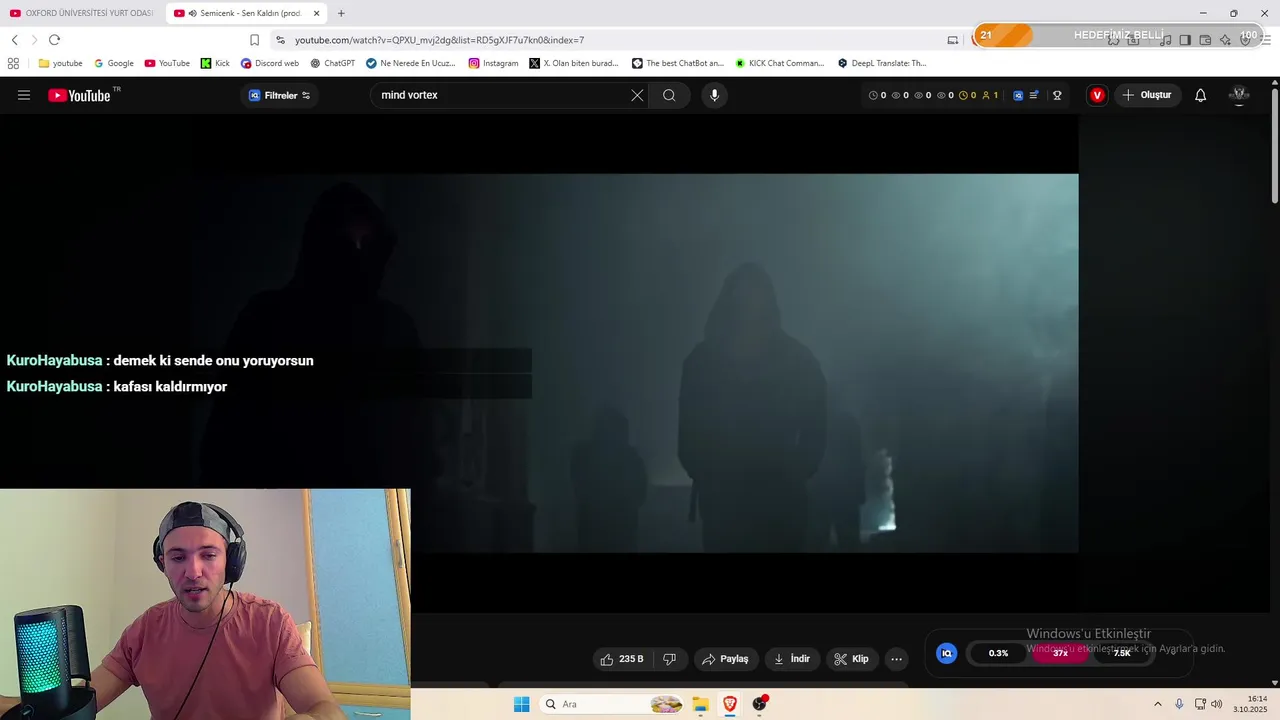
Task: Open more actions three-dot menu
Action: (896, 659)
